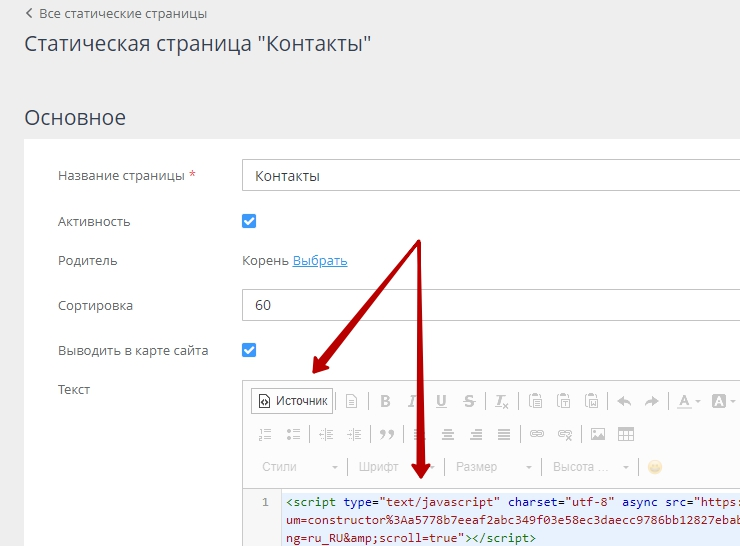This screenshot has width=740, height=546.
Task: Click the Источник source mode button
Action: (292, 401)
